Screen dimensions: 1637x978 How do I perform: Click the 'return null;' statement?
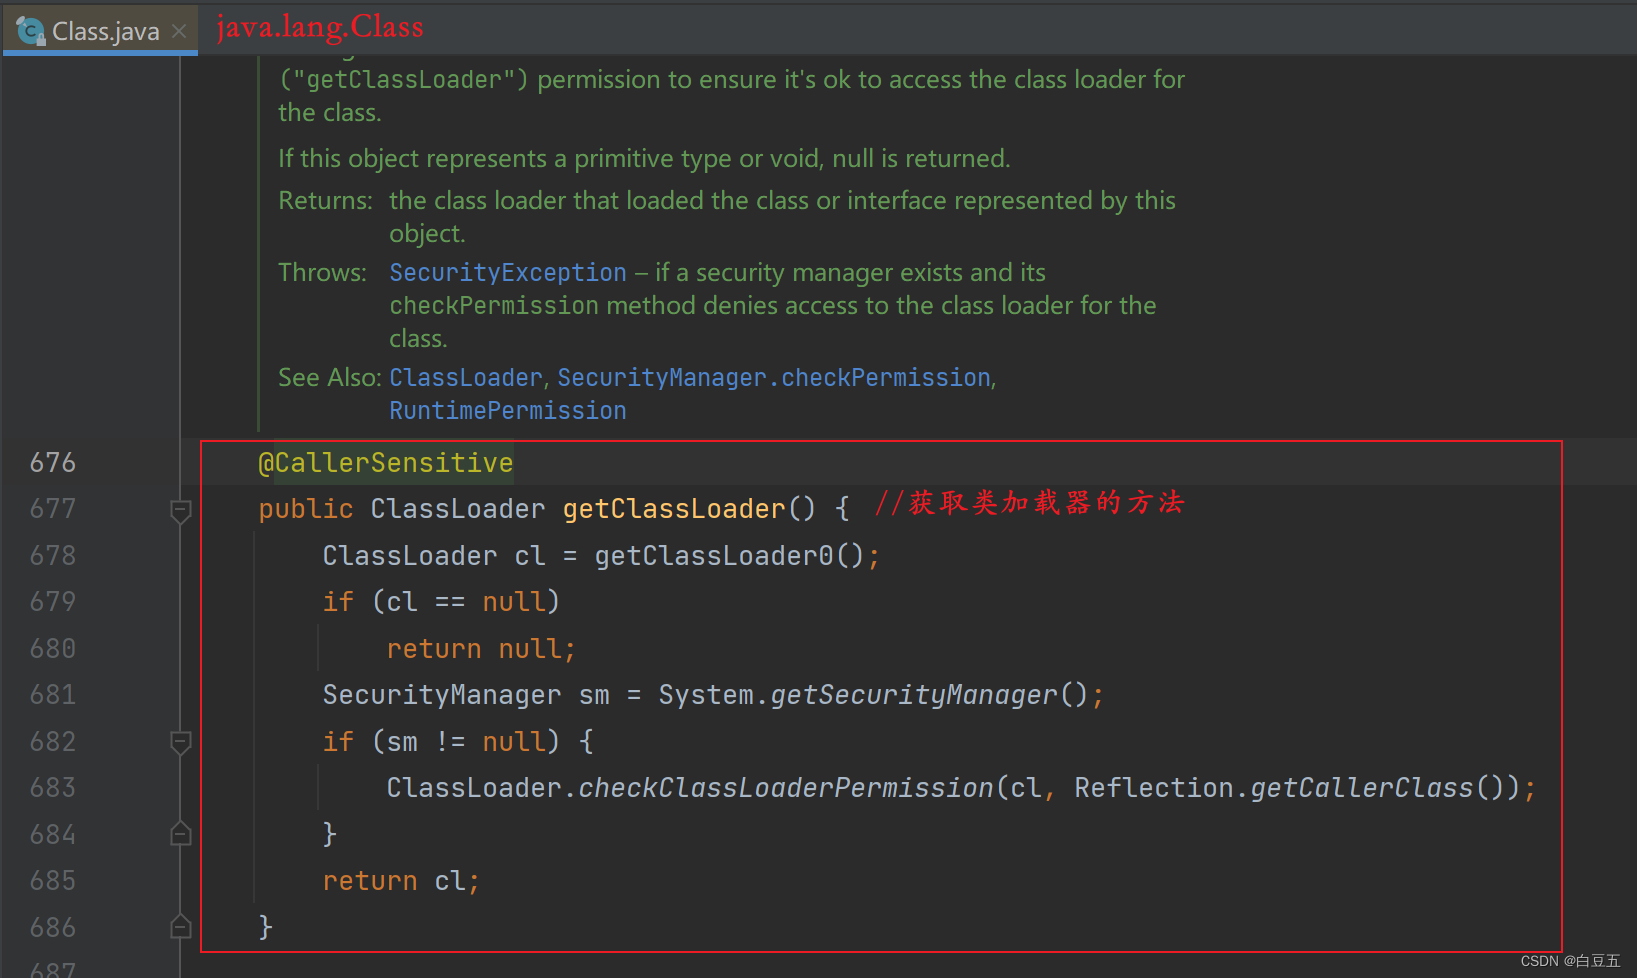(x=481, y=649)
